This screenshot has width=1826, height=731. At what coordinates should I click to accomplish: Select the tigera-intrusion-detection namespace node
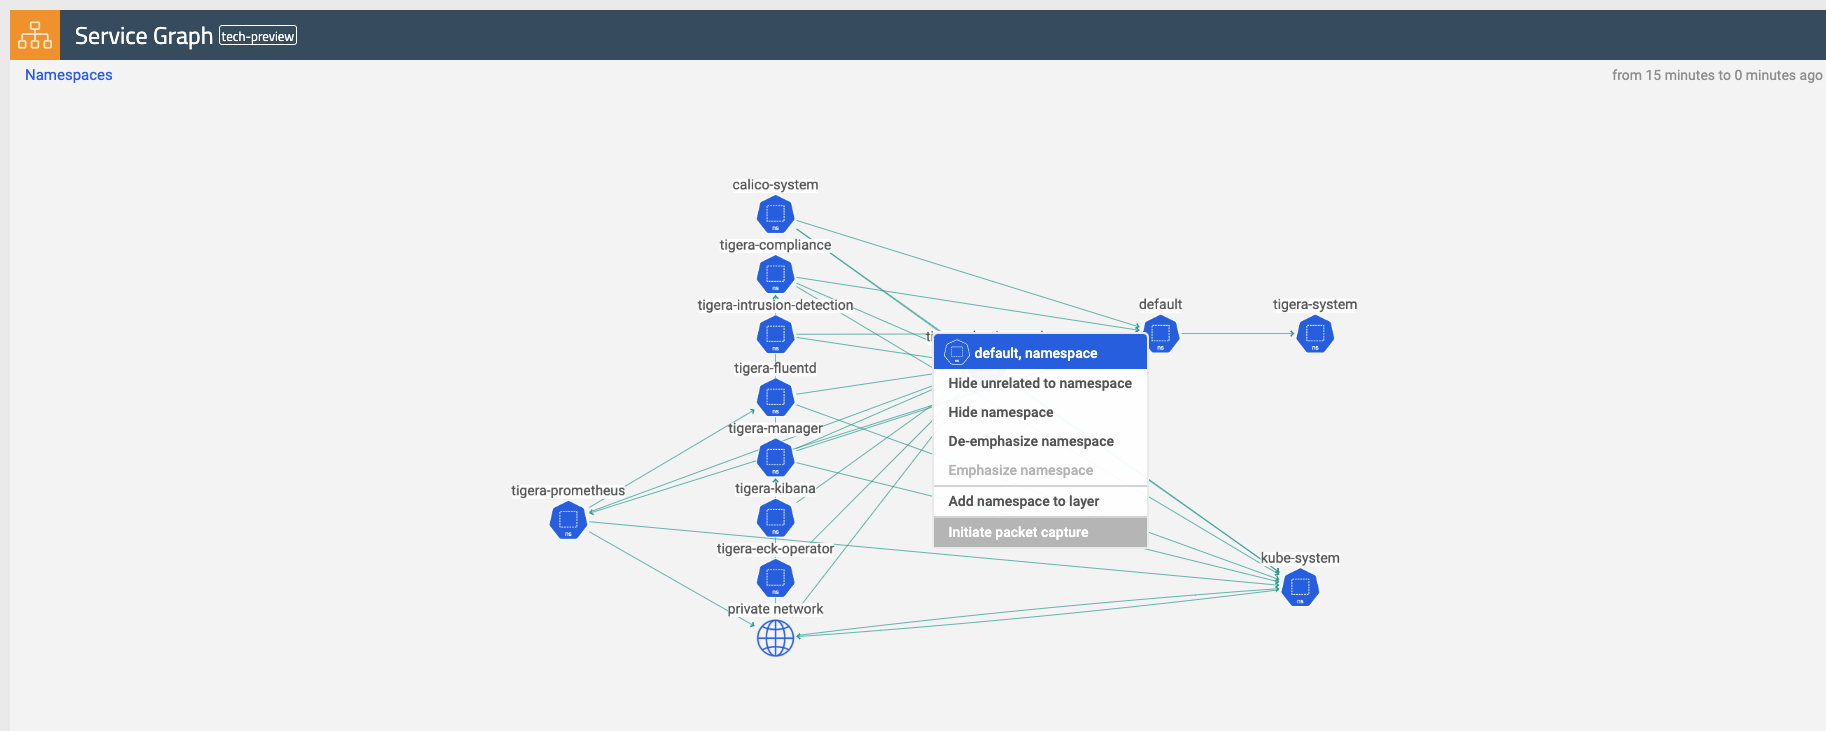(x=775, y=335)
